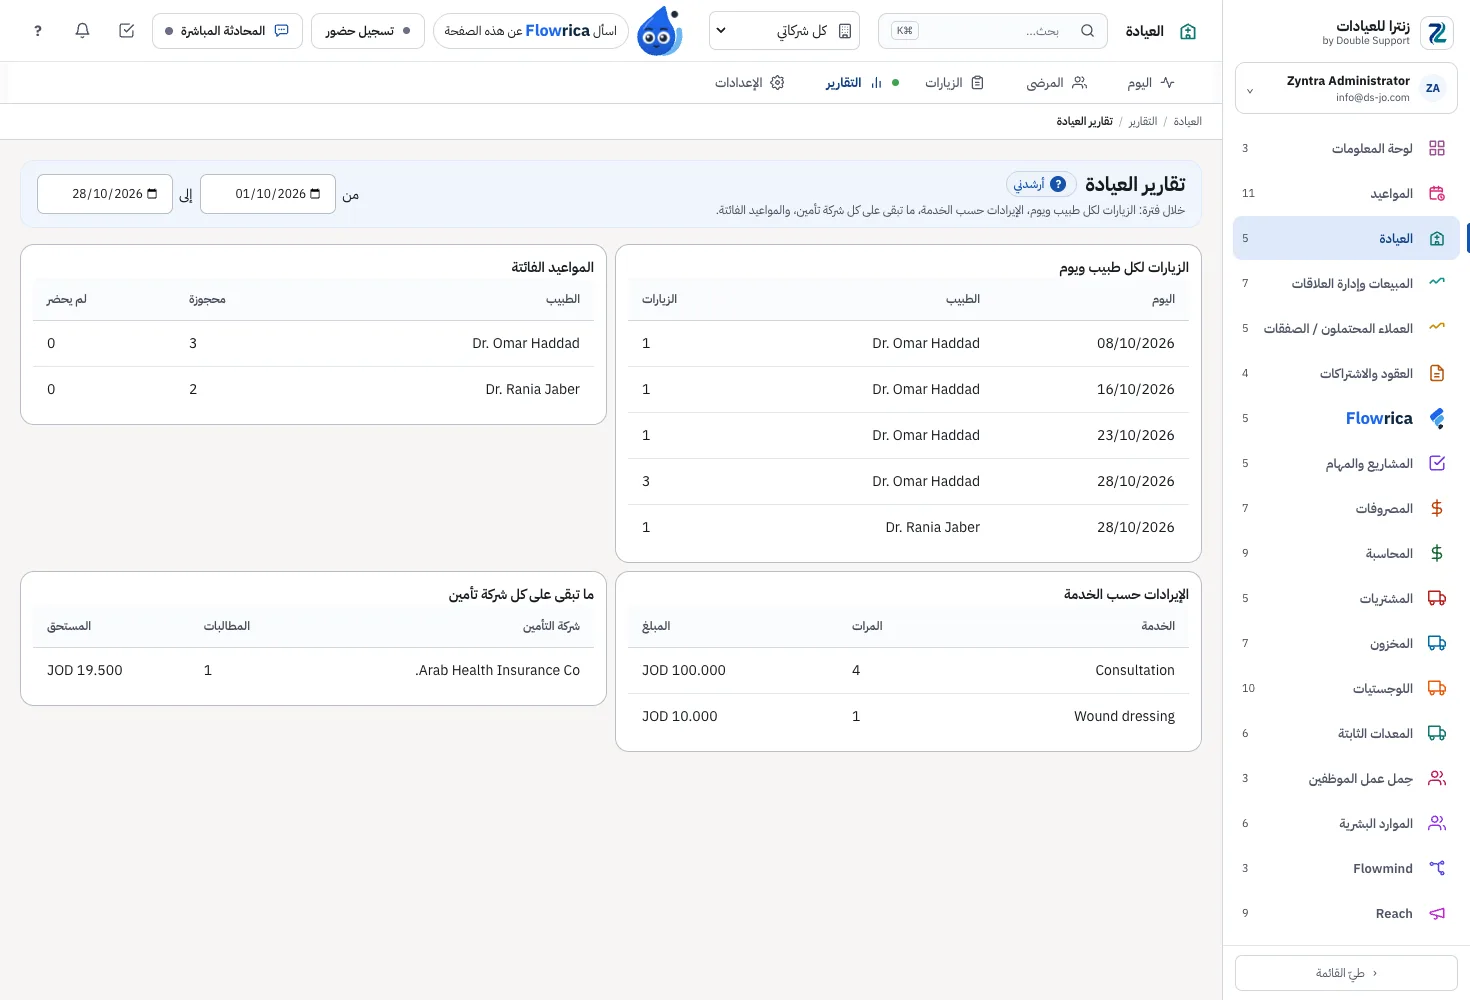Click the Live Chat (المحادثة المباشرة) button
The image size is (1470, 1000).
click(227, 31)
